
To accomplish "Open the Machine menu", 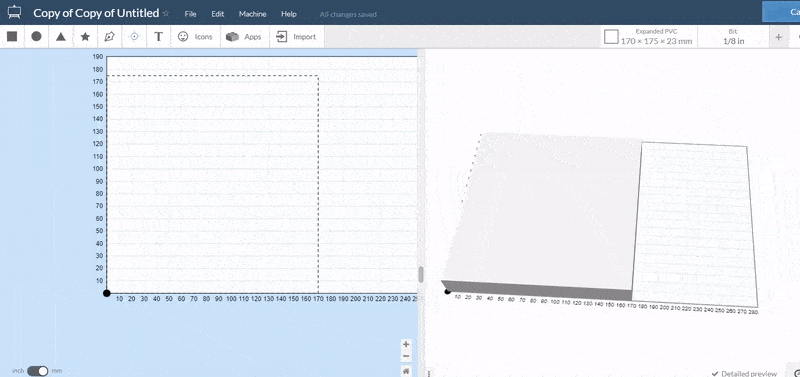I will click(253, 14).
